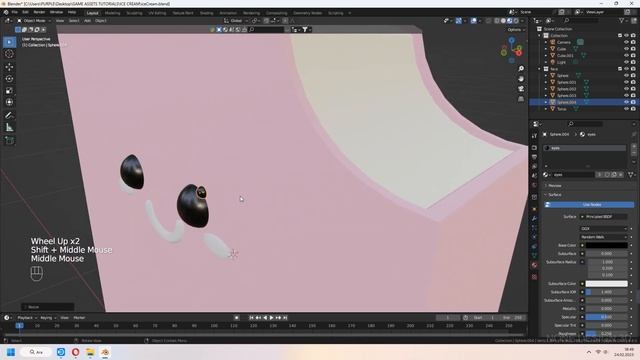
Task: Open the World properties tab
Action: [x=534, y=186]
